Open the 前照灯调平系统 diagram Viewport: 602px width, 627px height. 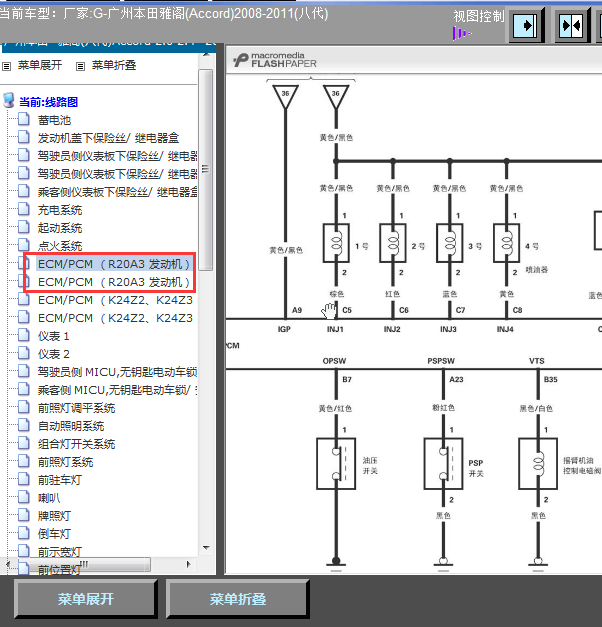pos(76,408)
